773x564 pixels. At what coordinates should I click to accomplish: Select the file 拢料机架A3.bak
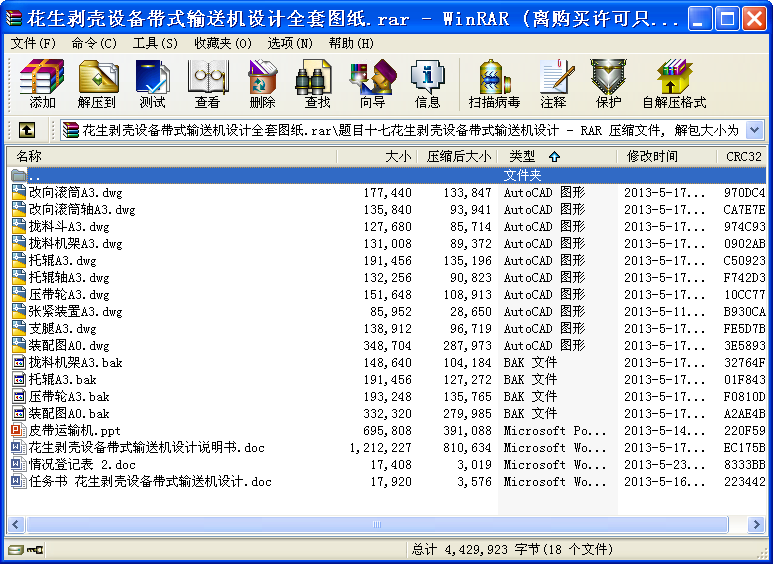(75, 362)
